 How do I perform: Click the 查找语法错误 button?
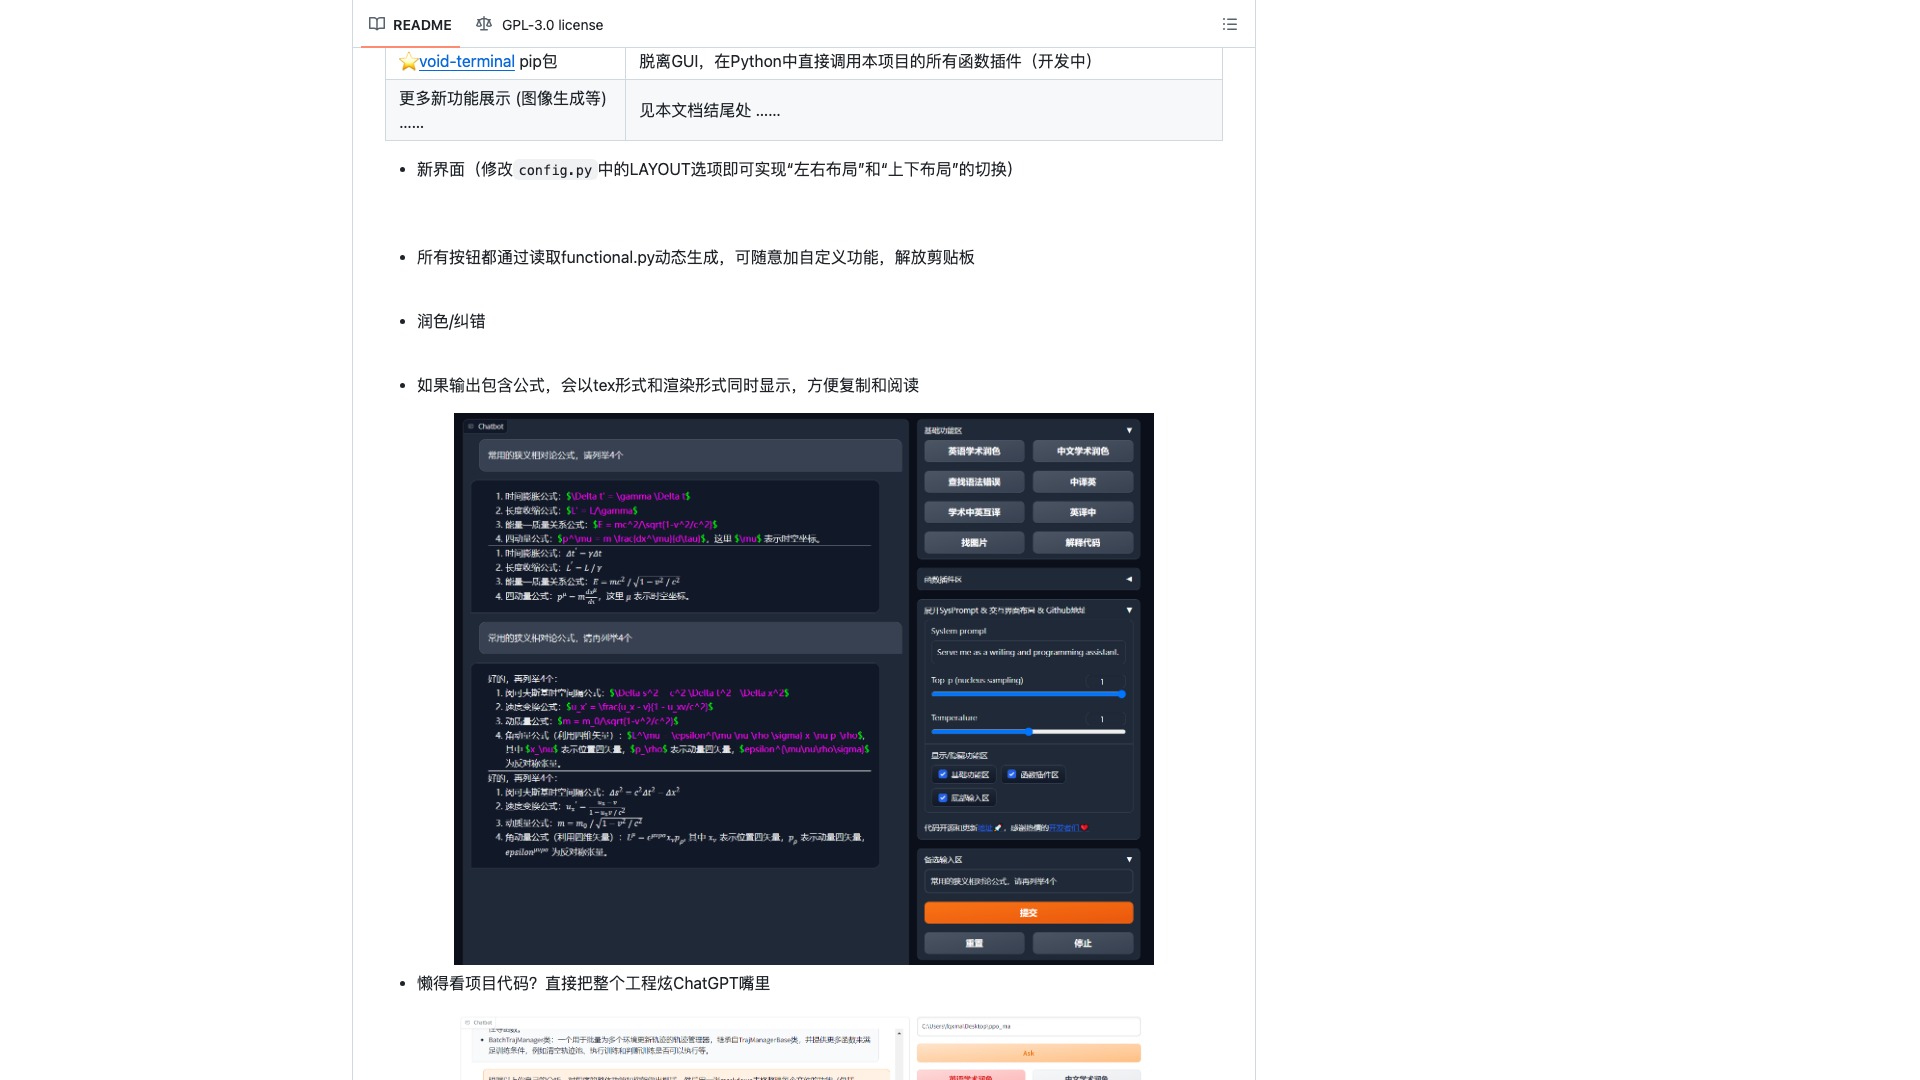[x=974, y=482]
